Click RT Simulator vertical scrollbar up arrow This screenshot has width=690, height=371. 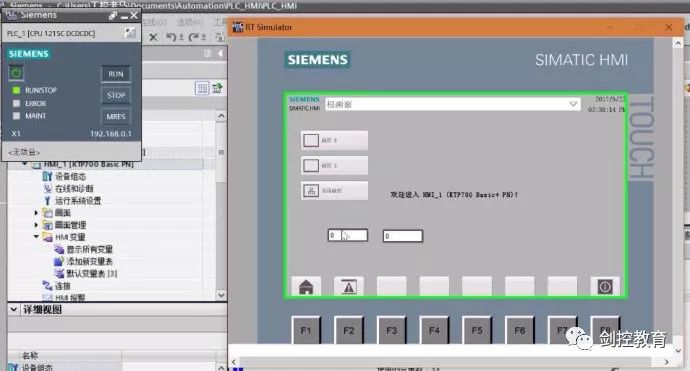click(x=678, y=44)
